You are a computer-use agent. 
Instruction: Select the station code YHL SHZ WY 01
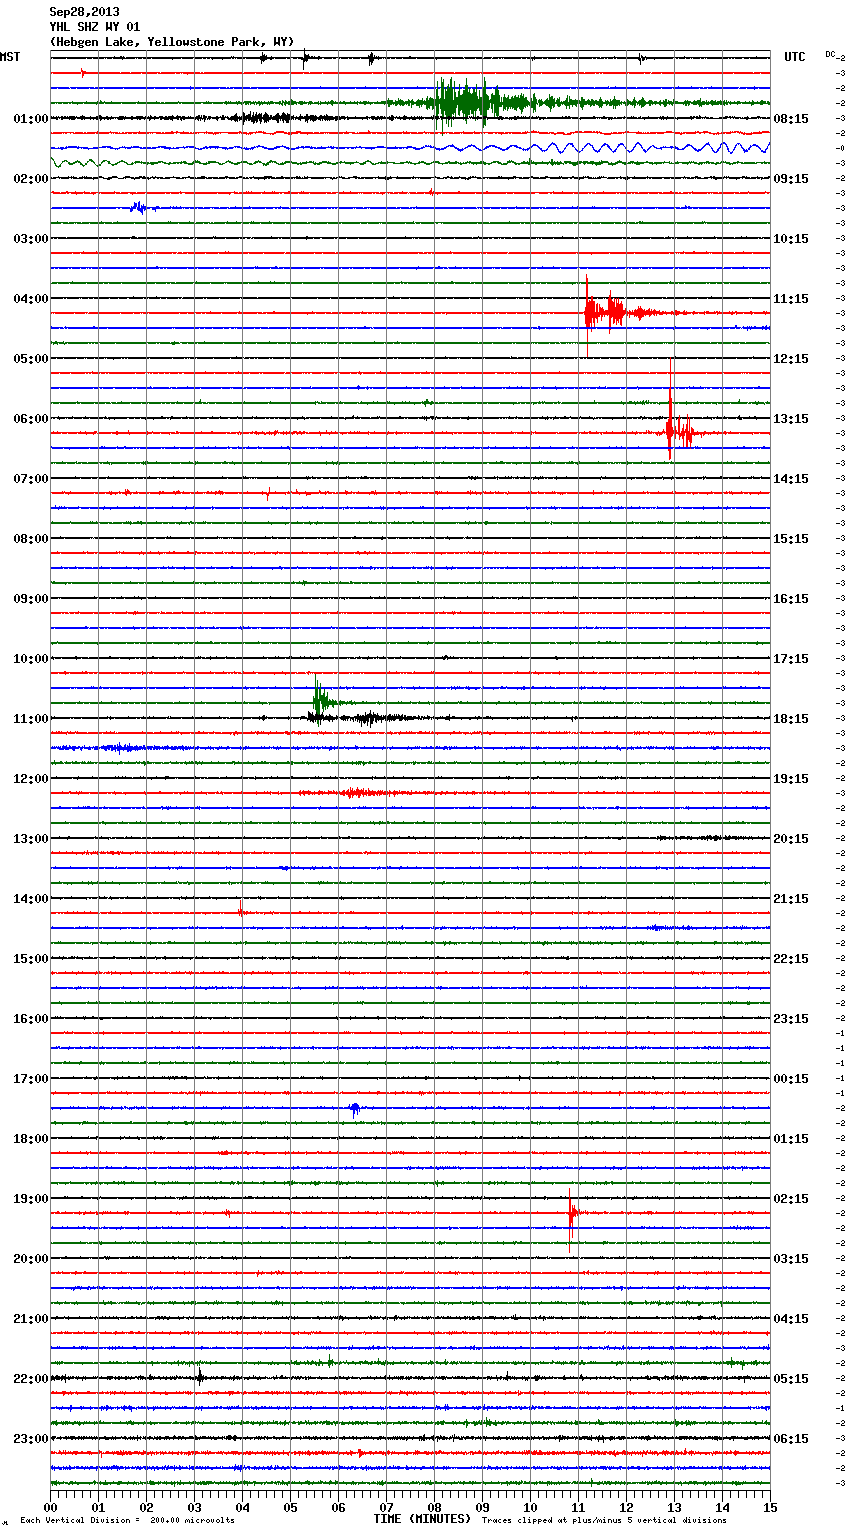pyautogui.click(x=95, y=27)
